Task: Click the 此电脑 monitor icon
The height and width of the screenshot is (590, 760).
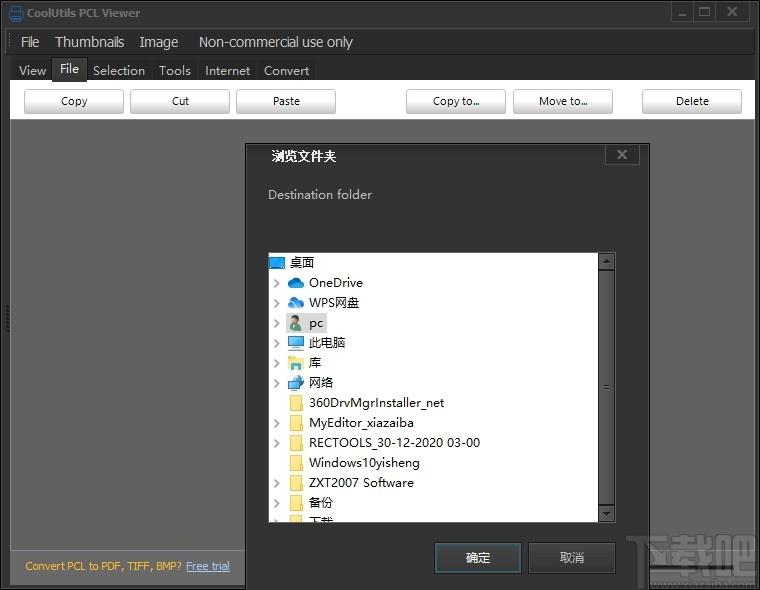Action: coord(296,343)
